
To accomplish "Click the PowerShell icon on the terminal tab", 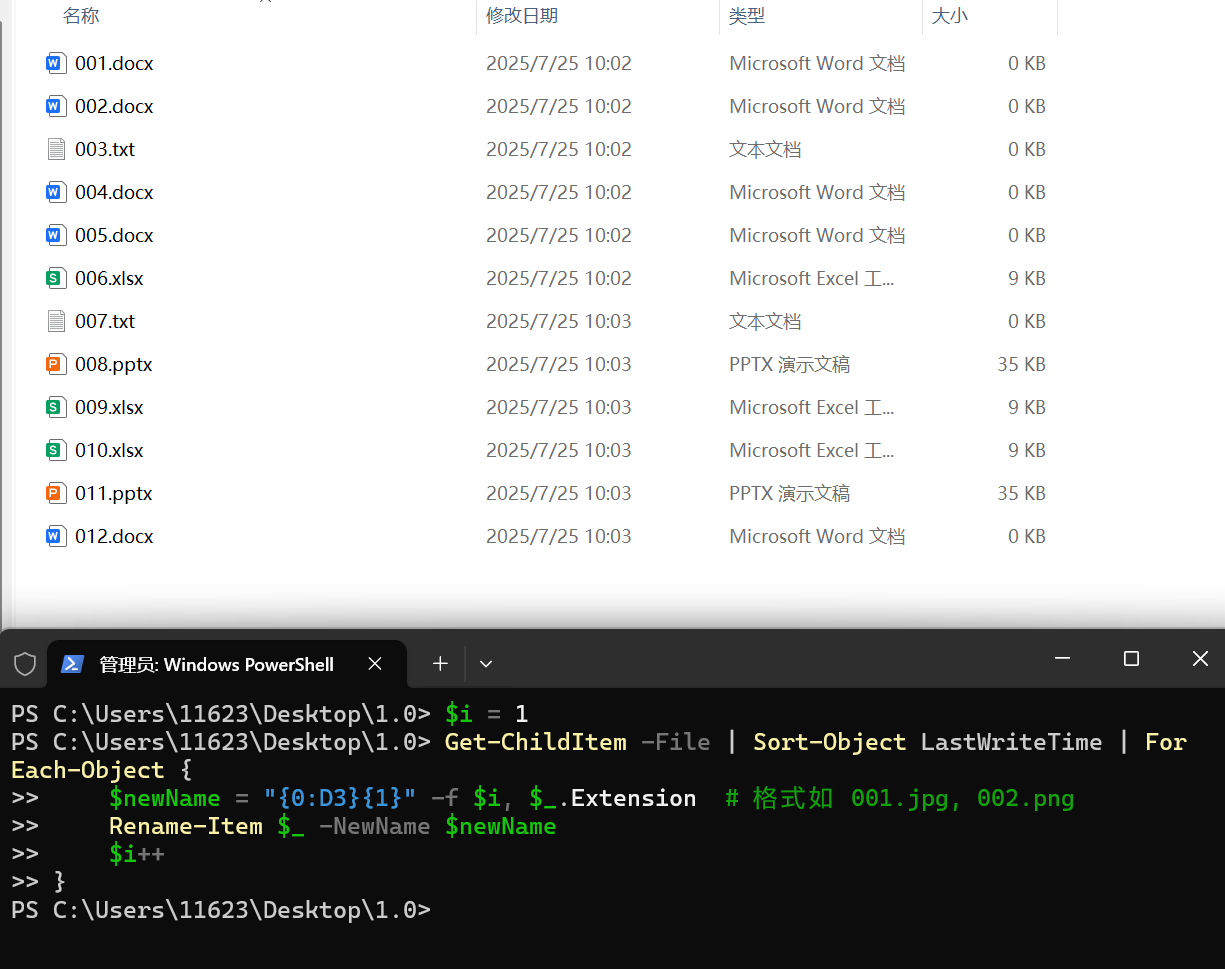I will (x=72, y=664).
